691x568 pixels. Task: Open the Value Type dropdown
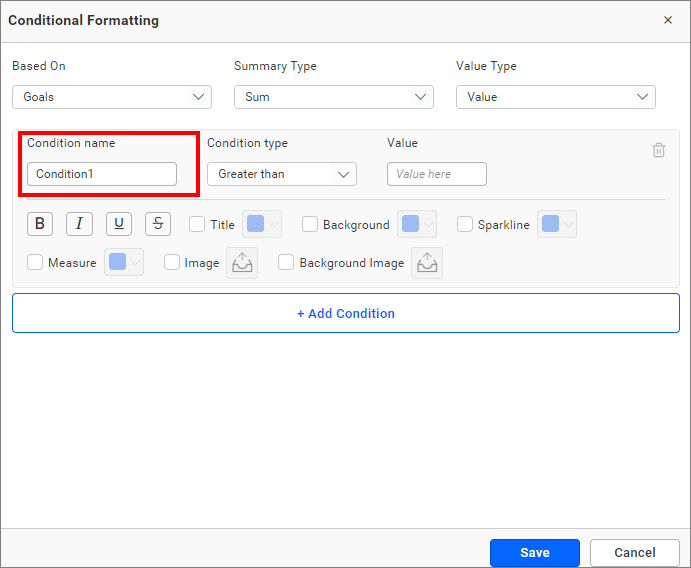click(556, 97)
